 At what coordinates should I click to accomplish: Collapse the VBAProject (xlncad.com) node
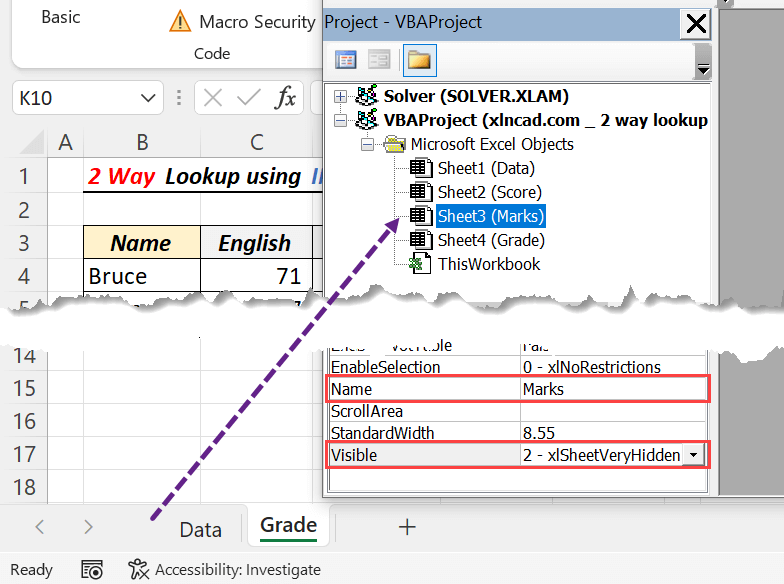pyautogui.click(x=340, y=120)
